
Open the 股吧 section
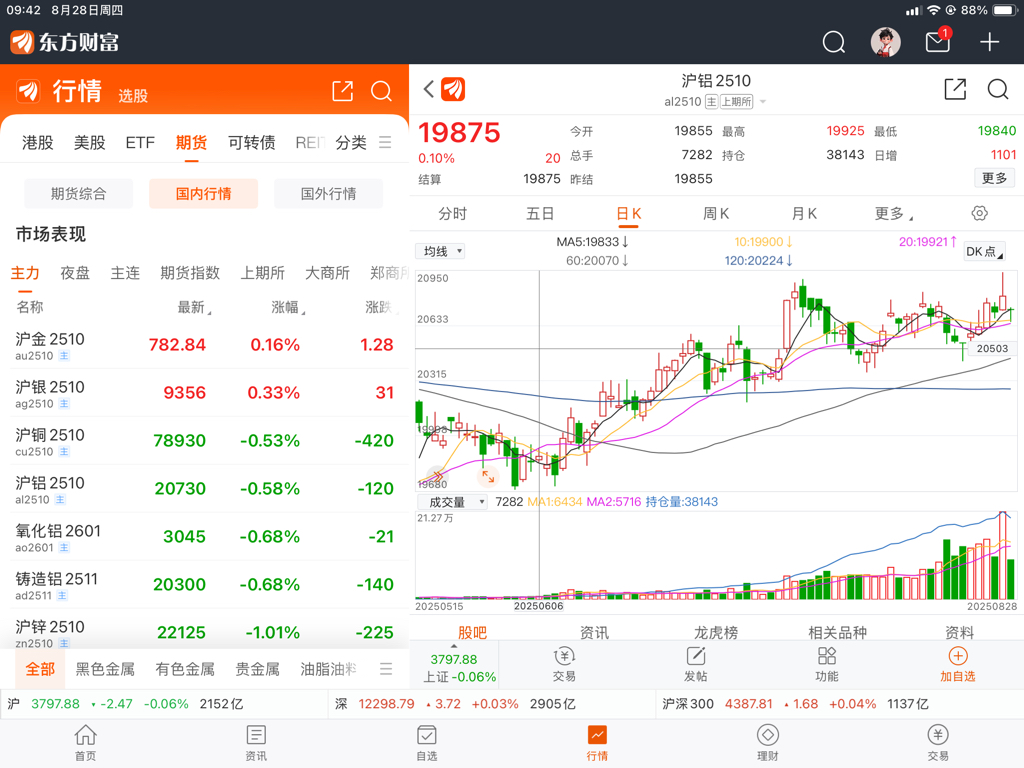pyautogui.click(x=472, y=632)
